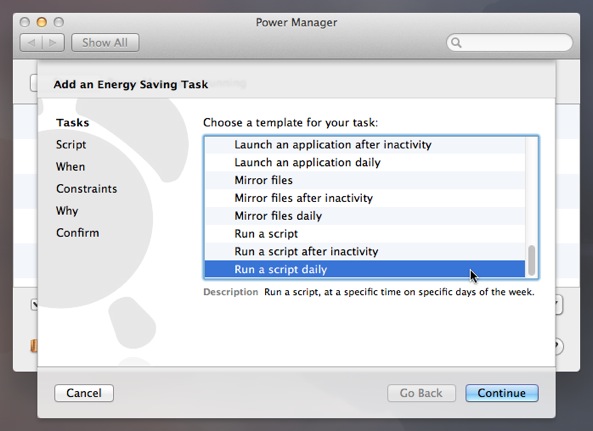Click inside the toolbar search field
This screenshot has height=431, width=593.
[509, 42]
